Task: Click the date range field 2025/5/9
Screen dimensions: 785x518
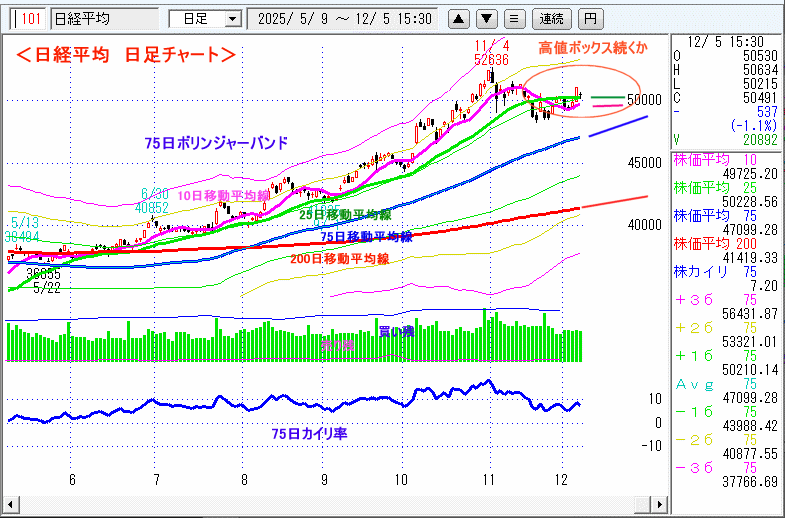Action: (x=343, y=19)
